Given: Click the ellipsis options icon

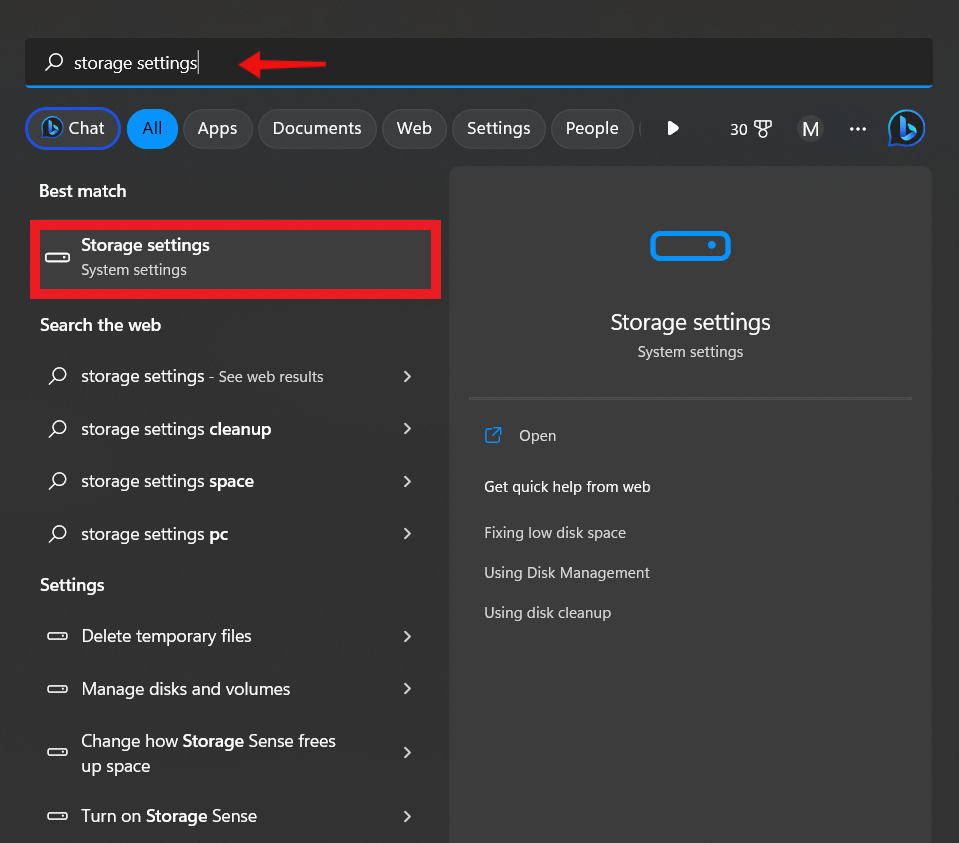Looking at the screenshot, I should tap(857, 128).
